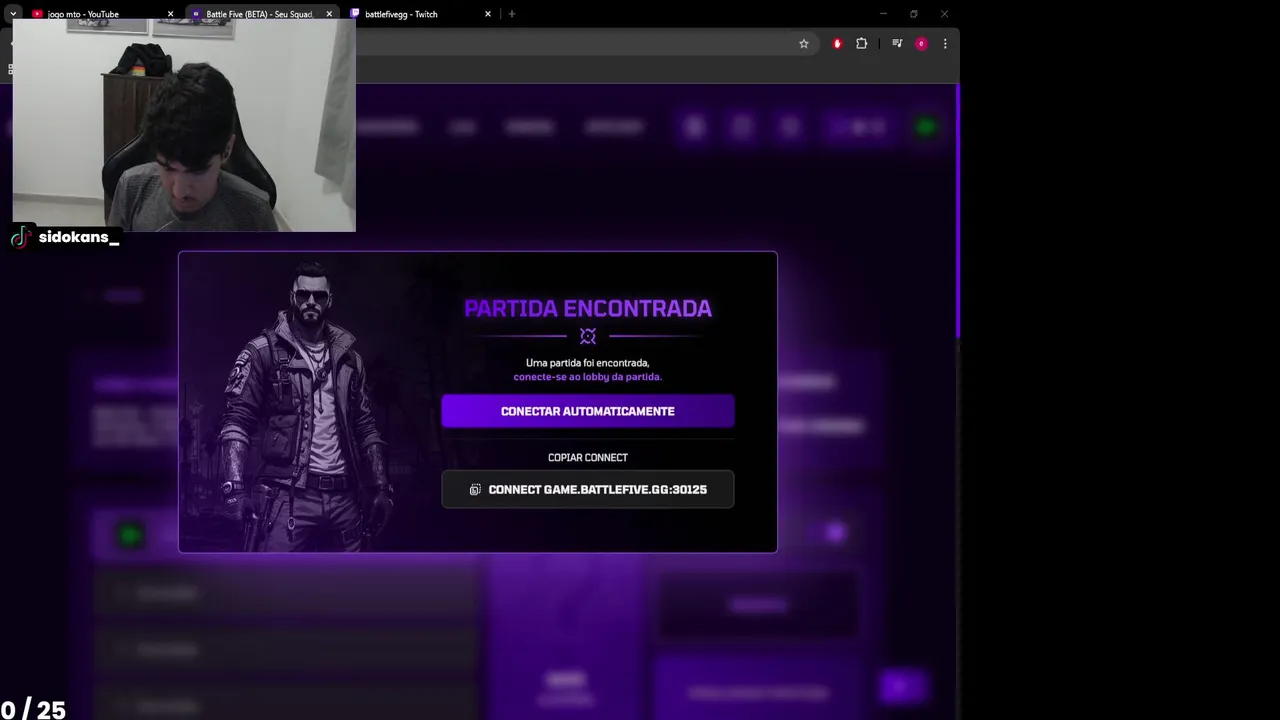Copy the connect game.battlefive.gg:30125 command
This screenshot has width=1280, height=720.
tap(588, 489)
